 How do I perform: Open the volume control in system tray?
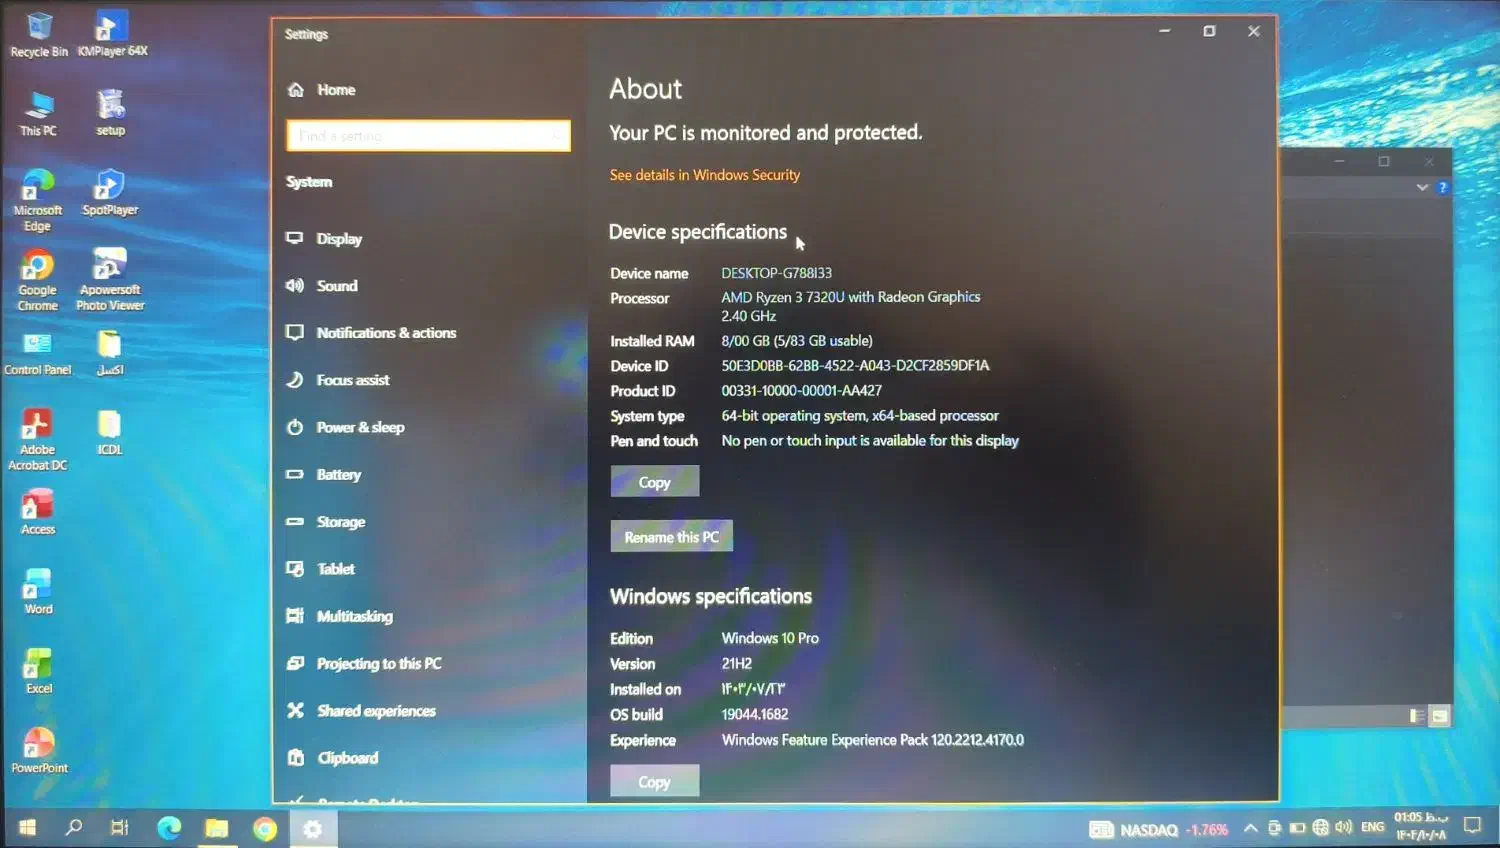pos(1344,827)
